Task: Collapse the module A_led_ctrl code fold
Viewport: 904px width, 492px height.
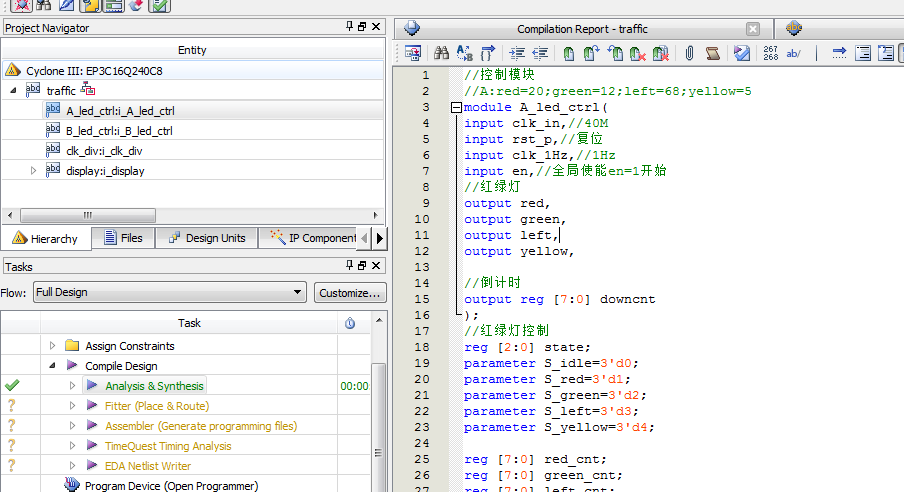Action: pos(457,108)
